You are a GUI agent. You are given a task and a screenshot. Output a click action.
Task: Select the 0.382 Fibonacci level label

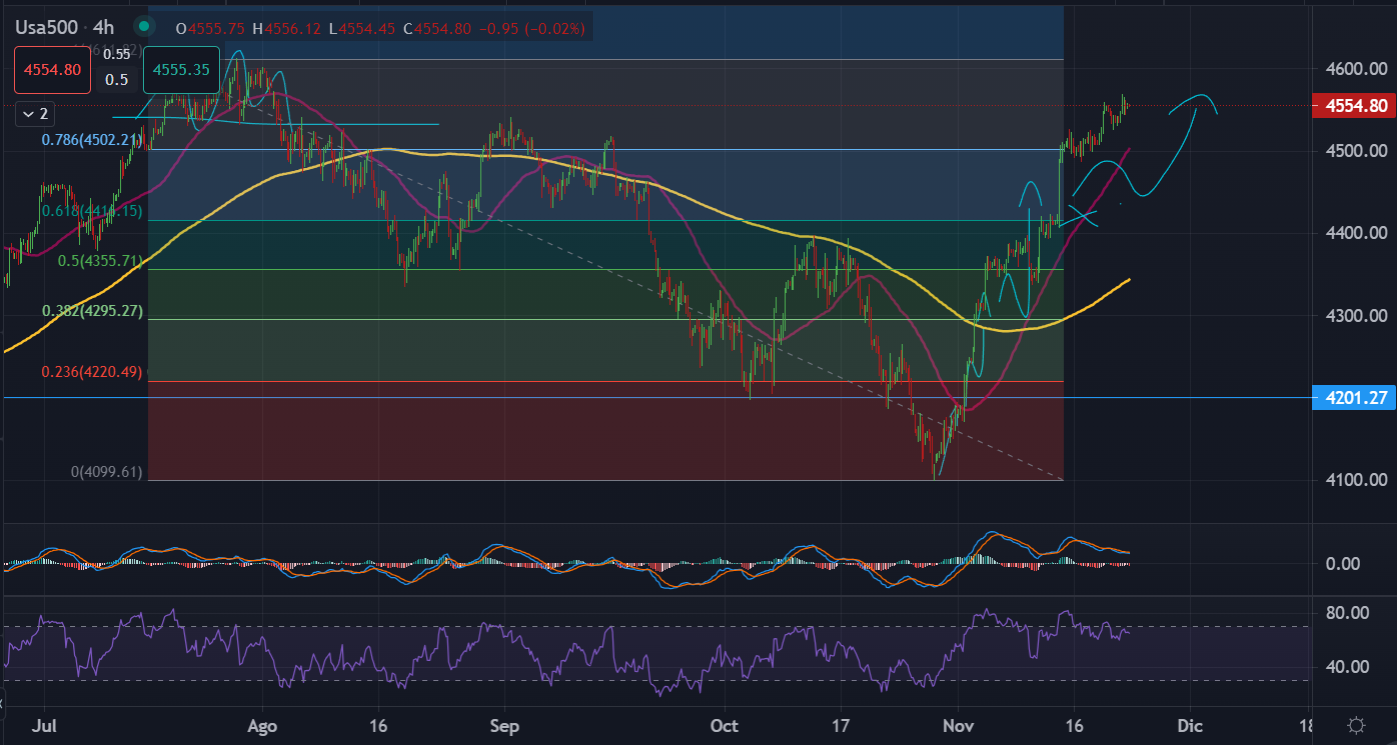click(x=93, y=311)
